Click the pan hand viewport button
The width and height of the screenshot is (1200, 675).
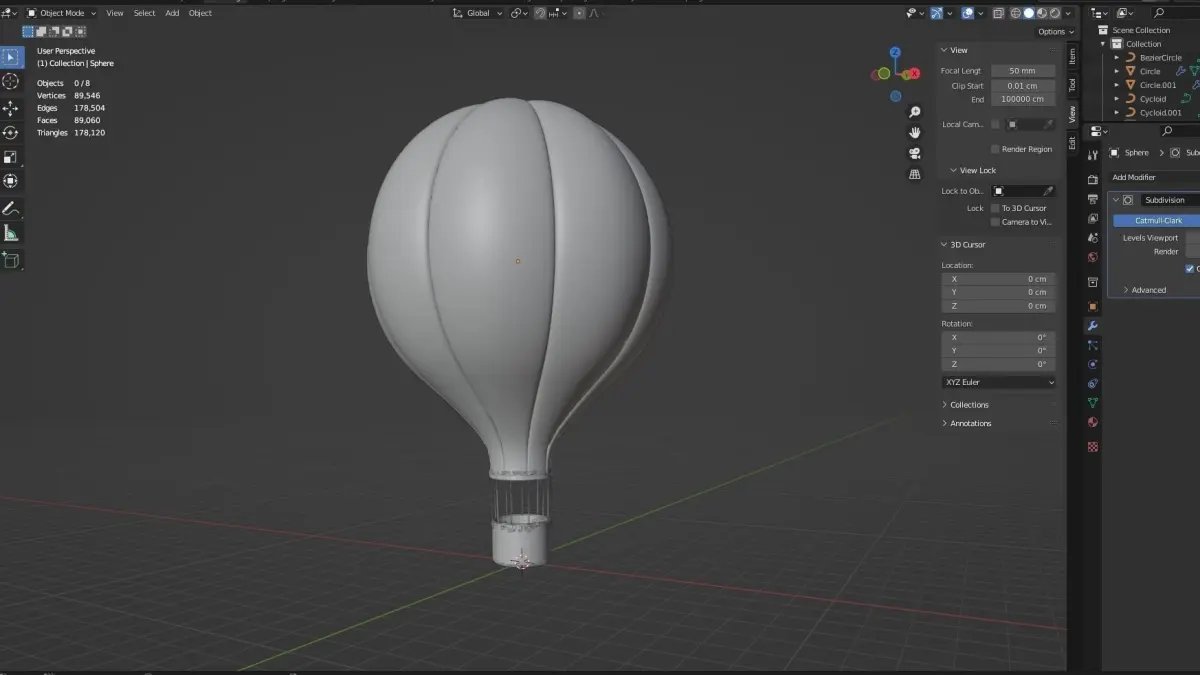point(914,132)
